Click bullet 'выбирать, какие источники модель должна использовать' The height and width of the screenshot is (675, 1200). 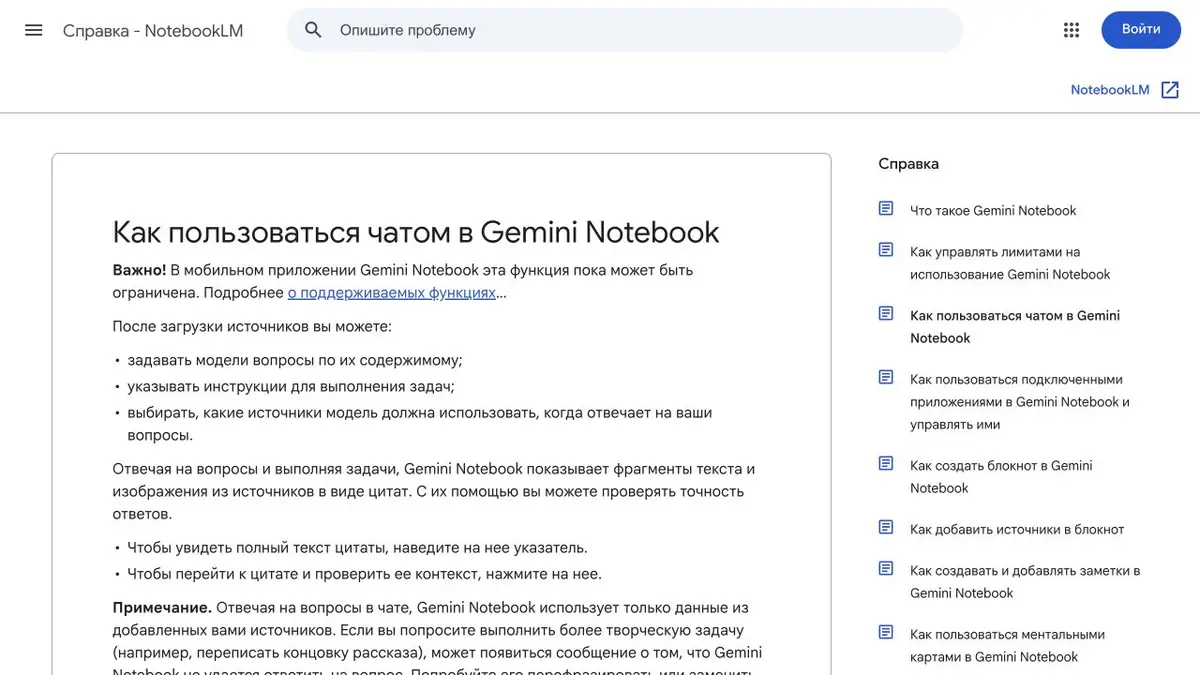pyautogui.click(x=420, y=424)
